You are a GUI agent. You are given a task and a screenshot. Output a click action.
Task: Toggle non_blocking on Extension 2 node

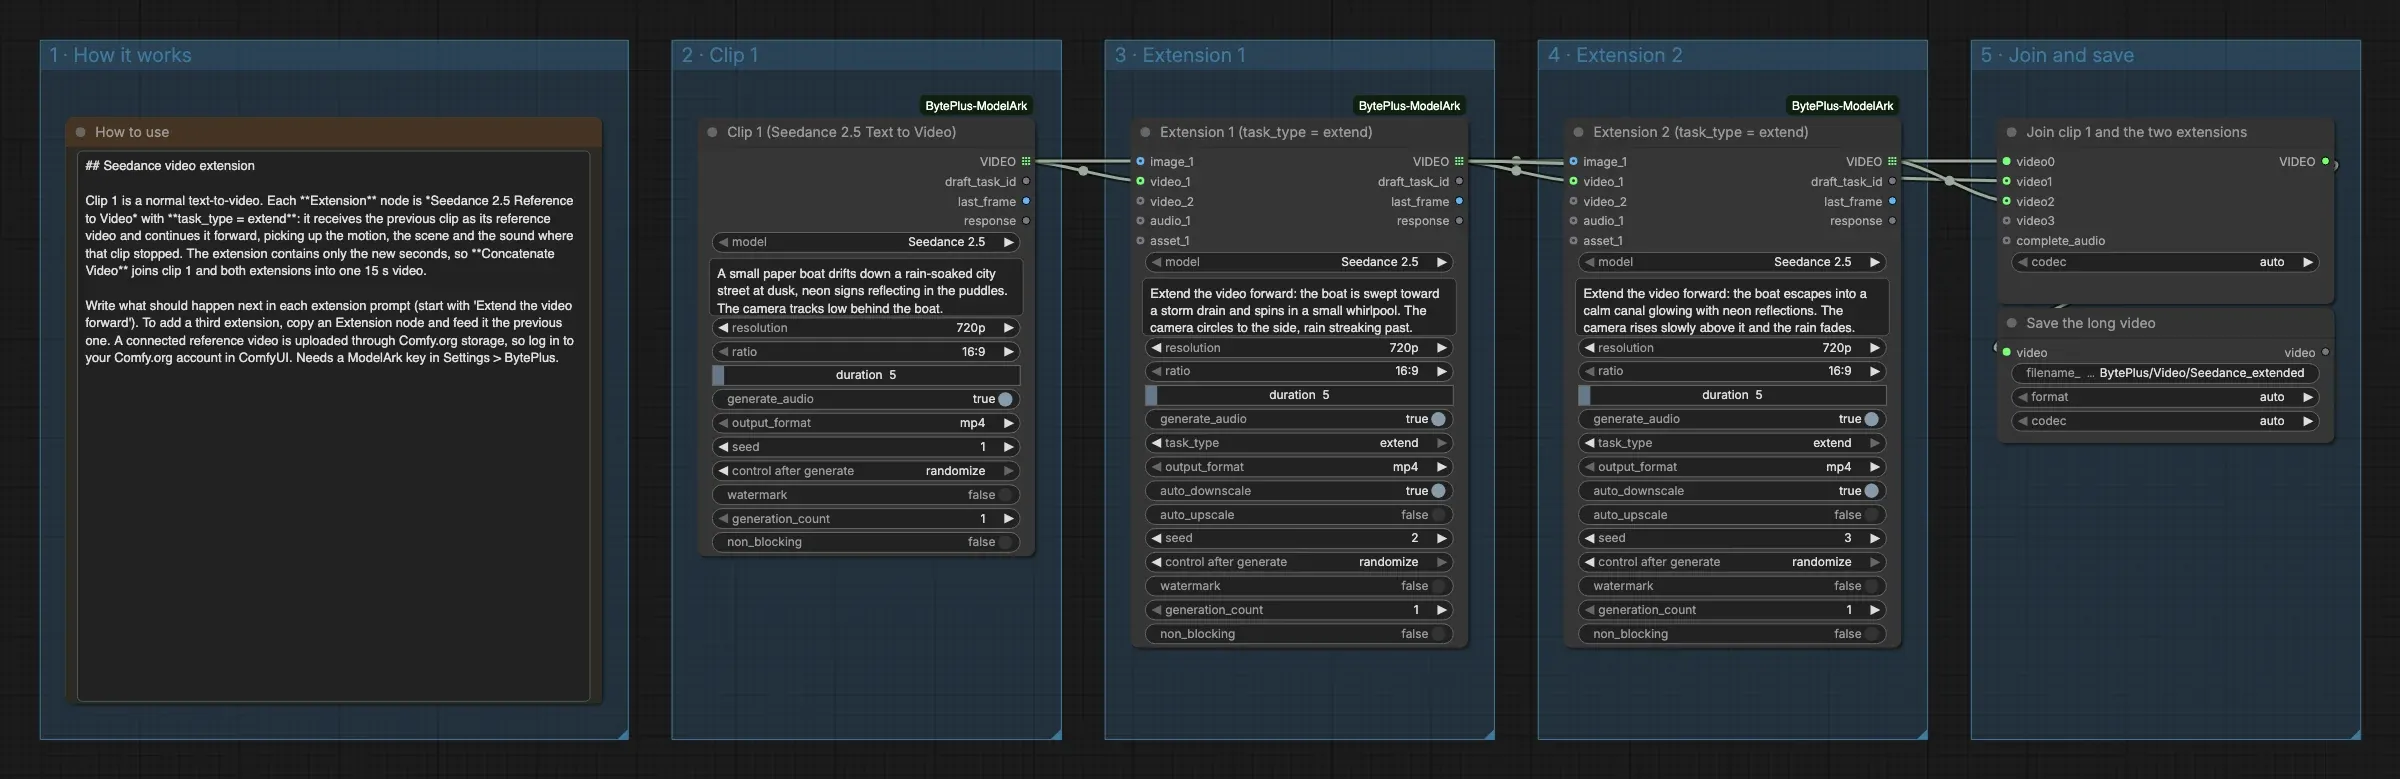point(1732,634)
